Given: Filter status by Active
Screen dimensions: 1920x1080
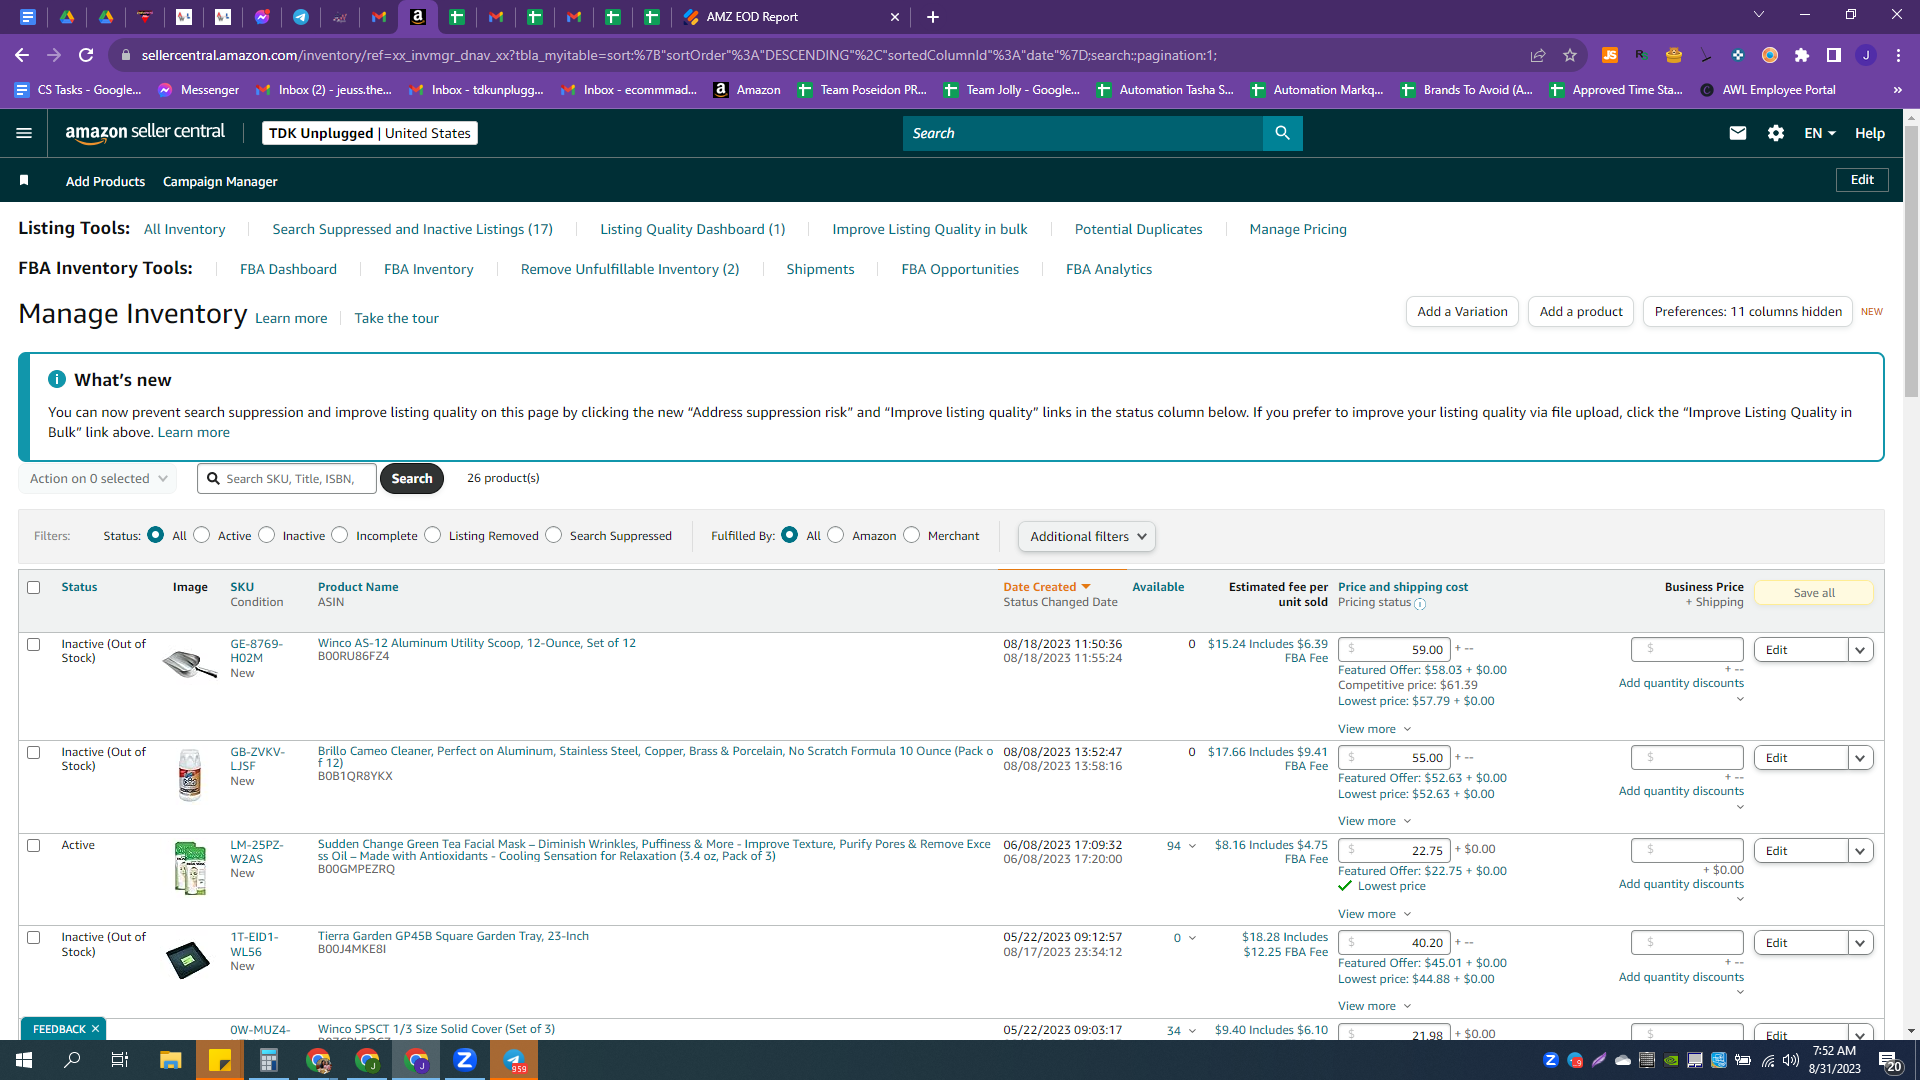Looking at the screenshot, I should [202, 535].
